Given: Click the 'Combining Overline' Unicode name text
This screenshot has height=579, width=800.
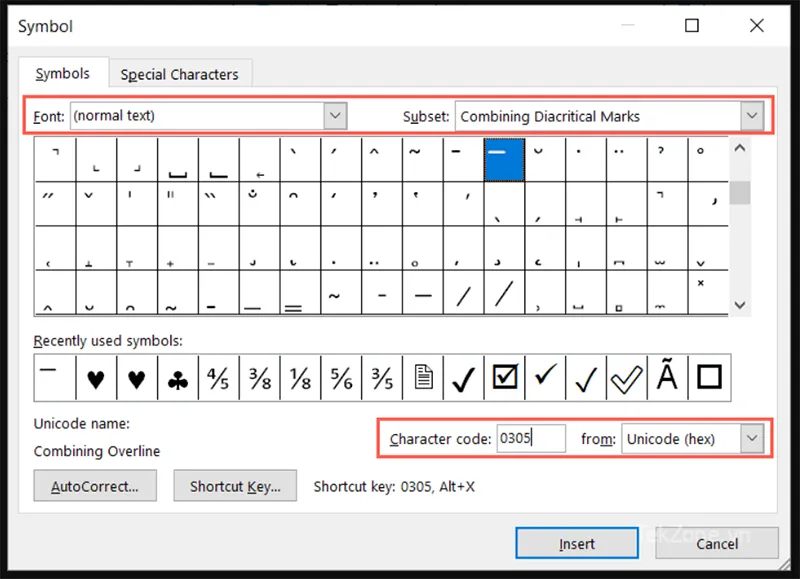Looking at the screenshot, I should coord(97,451).
